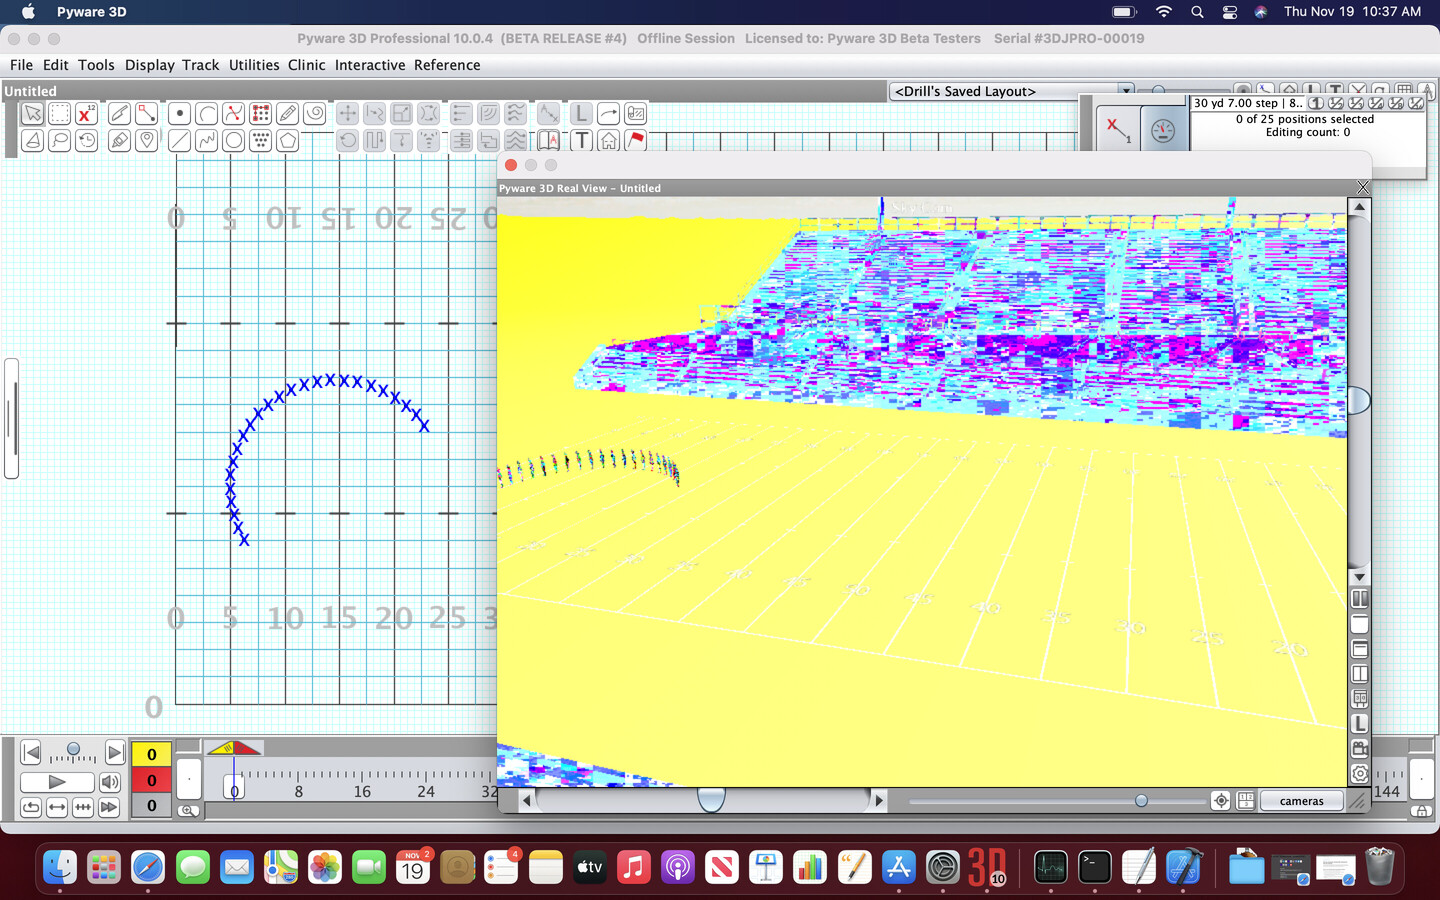This screenshot has height=900, width=1440.
Task: Click Real View vertical scrollbar down arrow
Action: click(1359, 577)
